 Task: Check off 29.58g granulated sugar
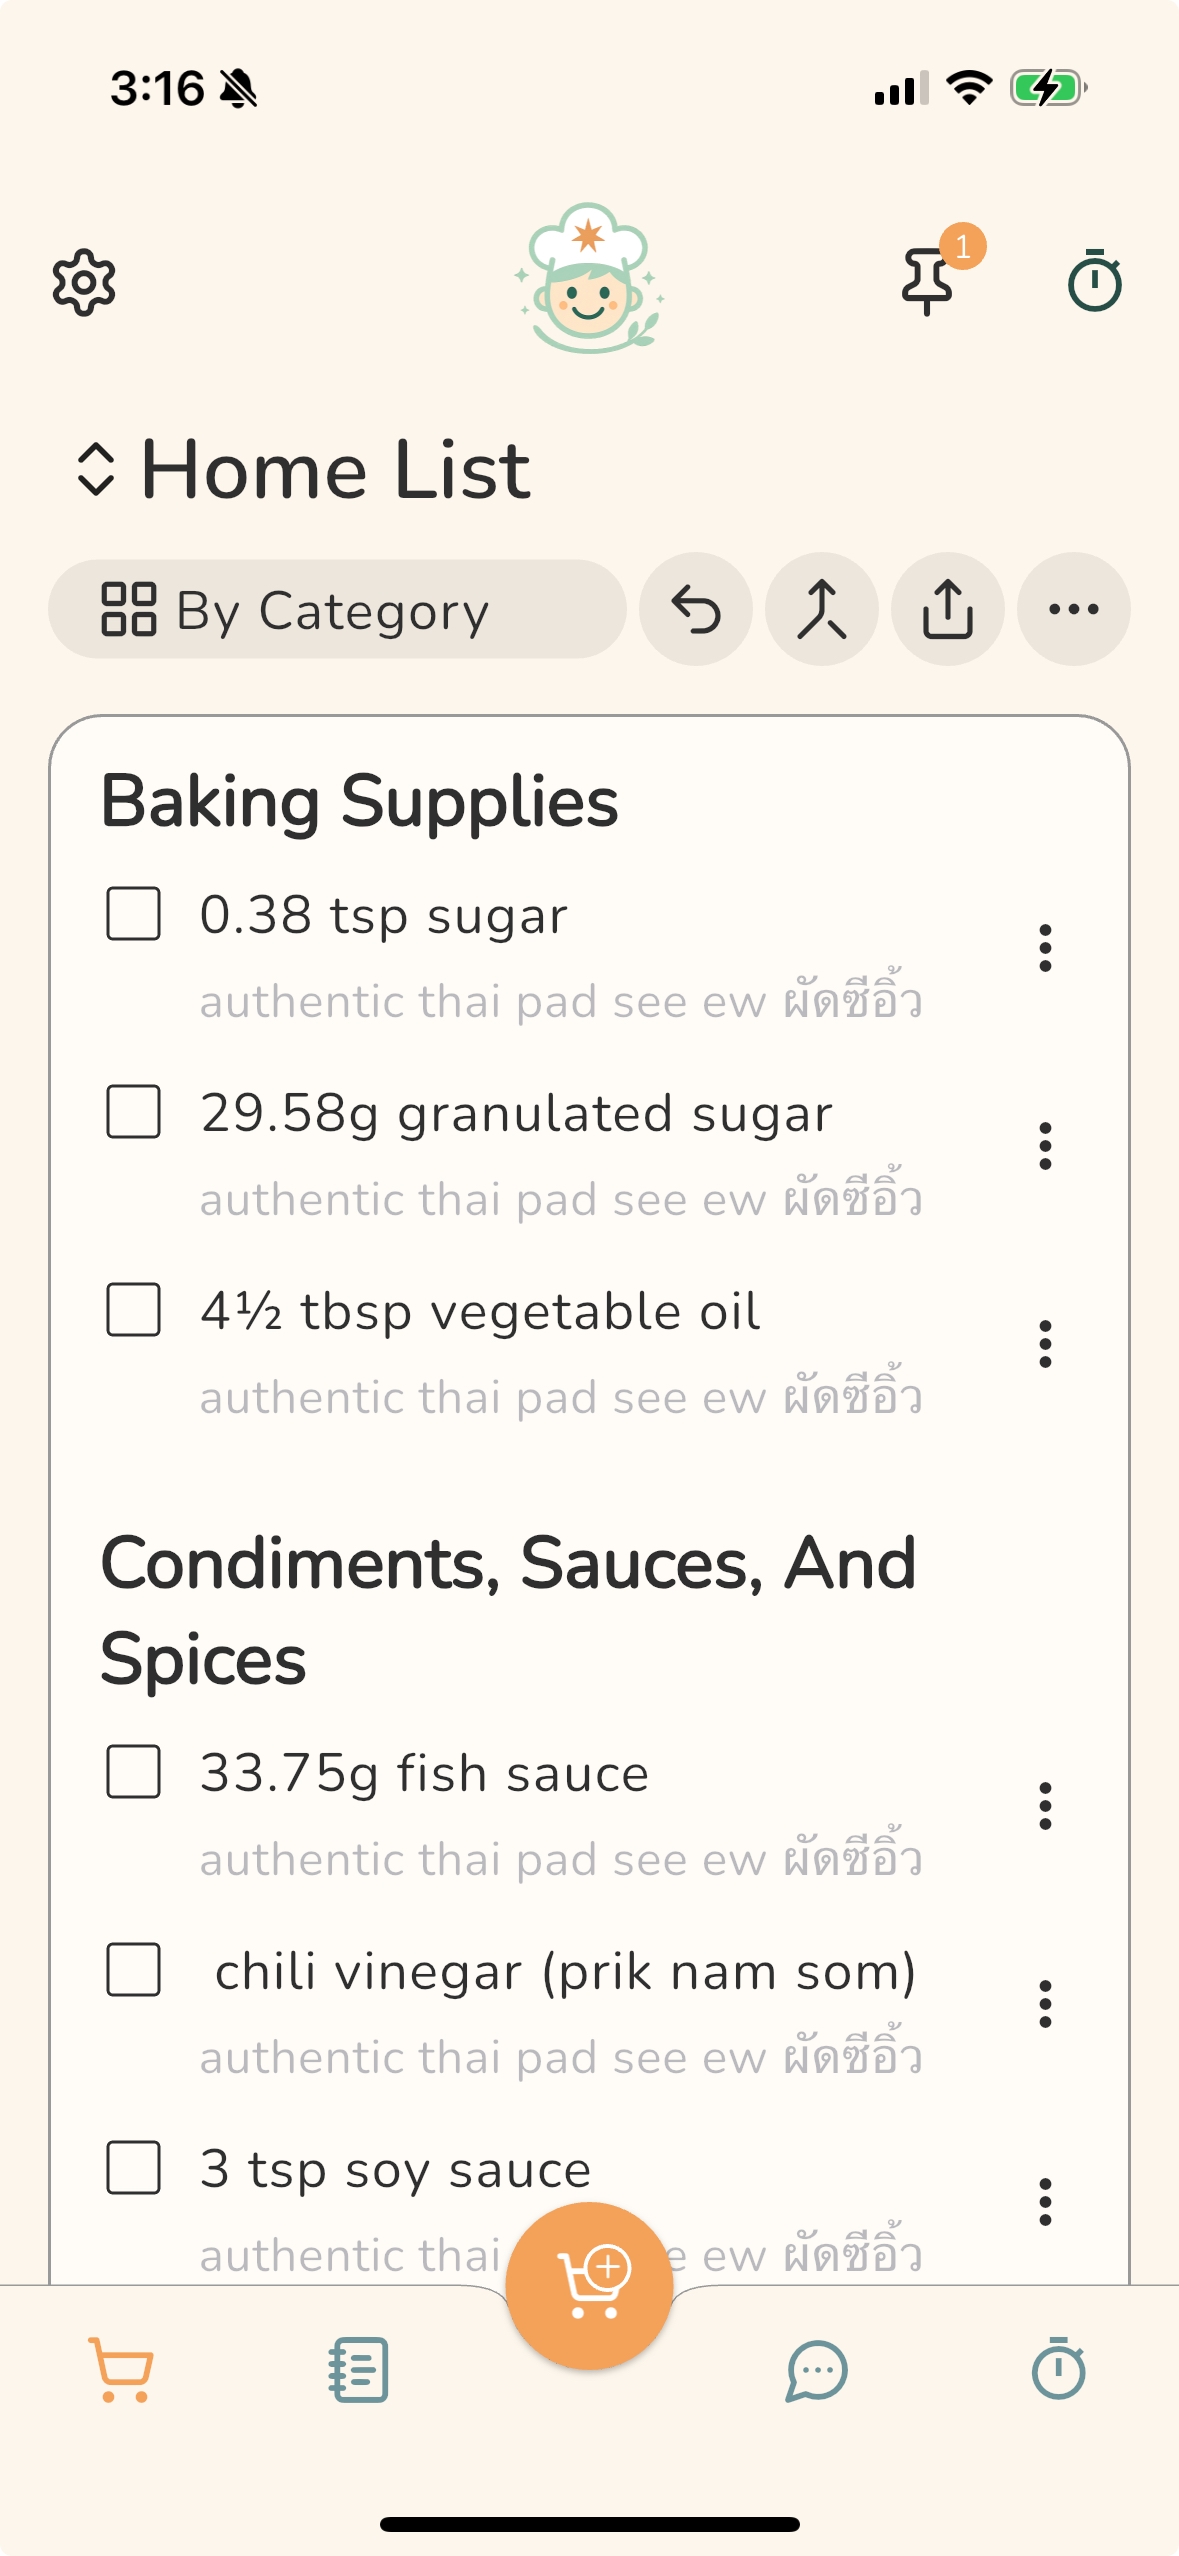point(134,1112)
